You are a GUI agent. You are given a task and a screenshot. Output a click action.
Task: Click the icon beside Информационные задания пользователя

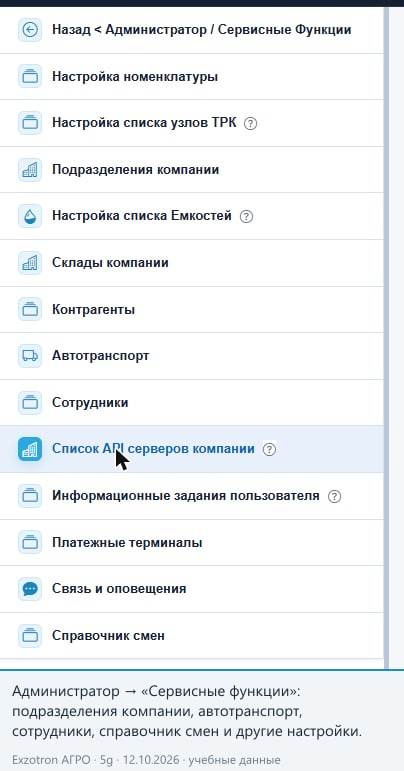click(30, 496)
